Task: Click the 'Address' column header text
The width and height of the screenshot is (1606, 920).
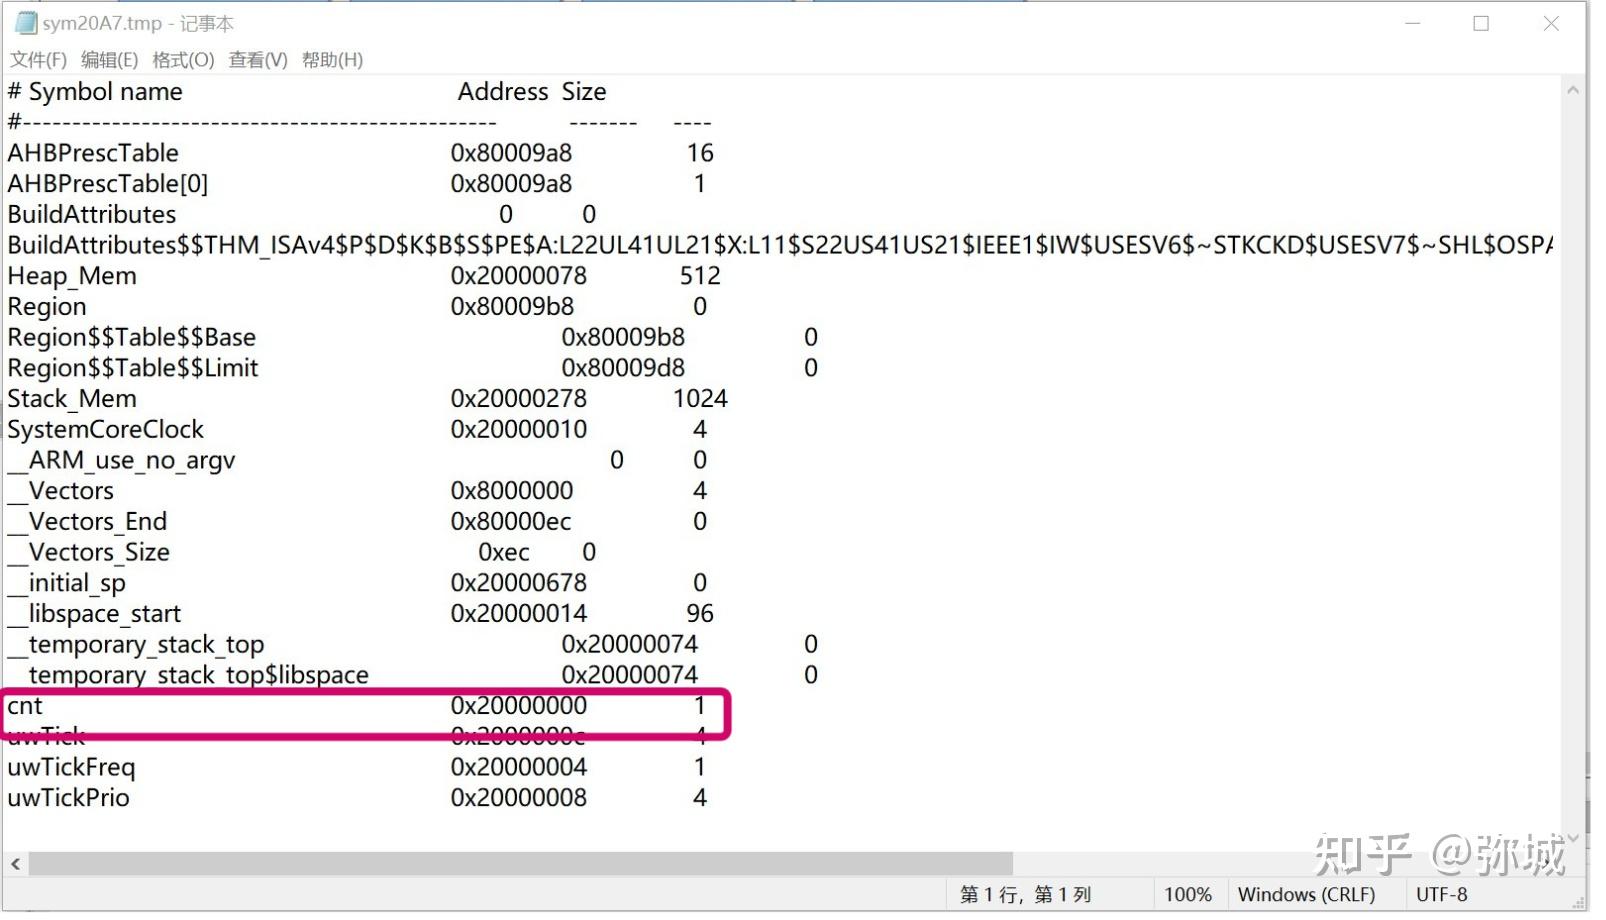Action: tap(503, 92)
